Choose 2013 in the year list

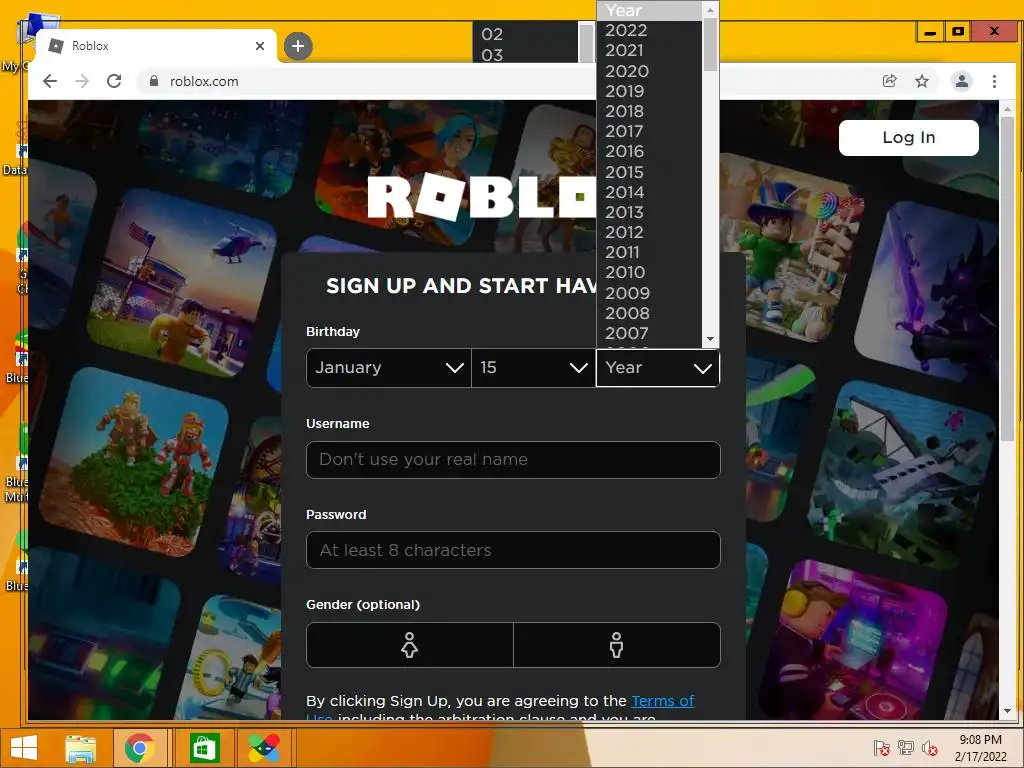click(649, 212)
